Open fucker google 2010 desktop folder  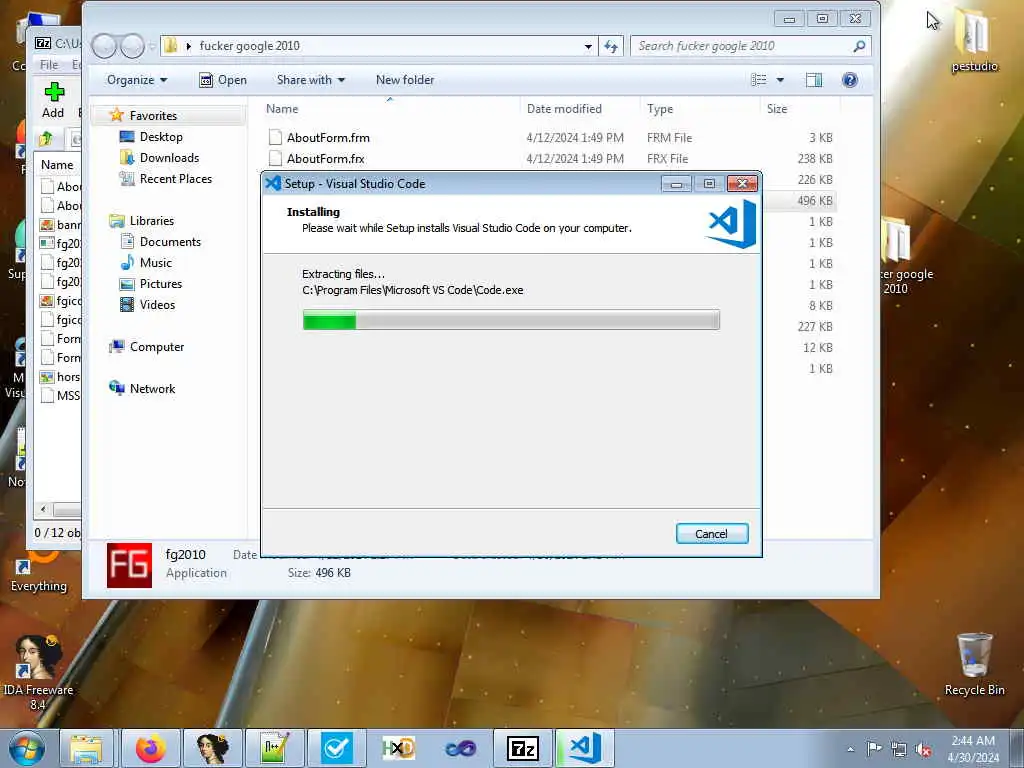click(x=904, y=256)
